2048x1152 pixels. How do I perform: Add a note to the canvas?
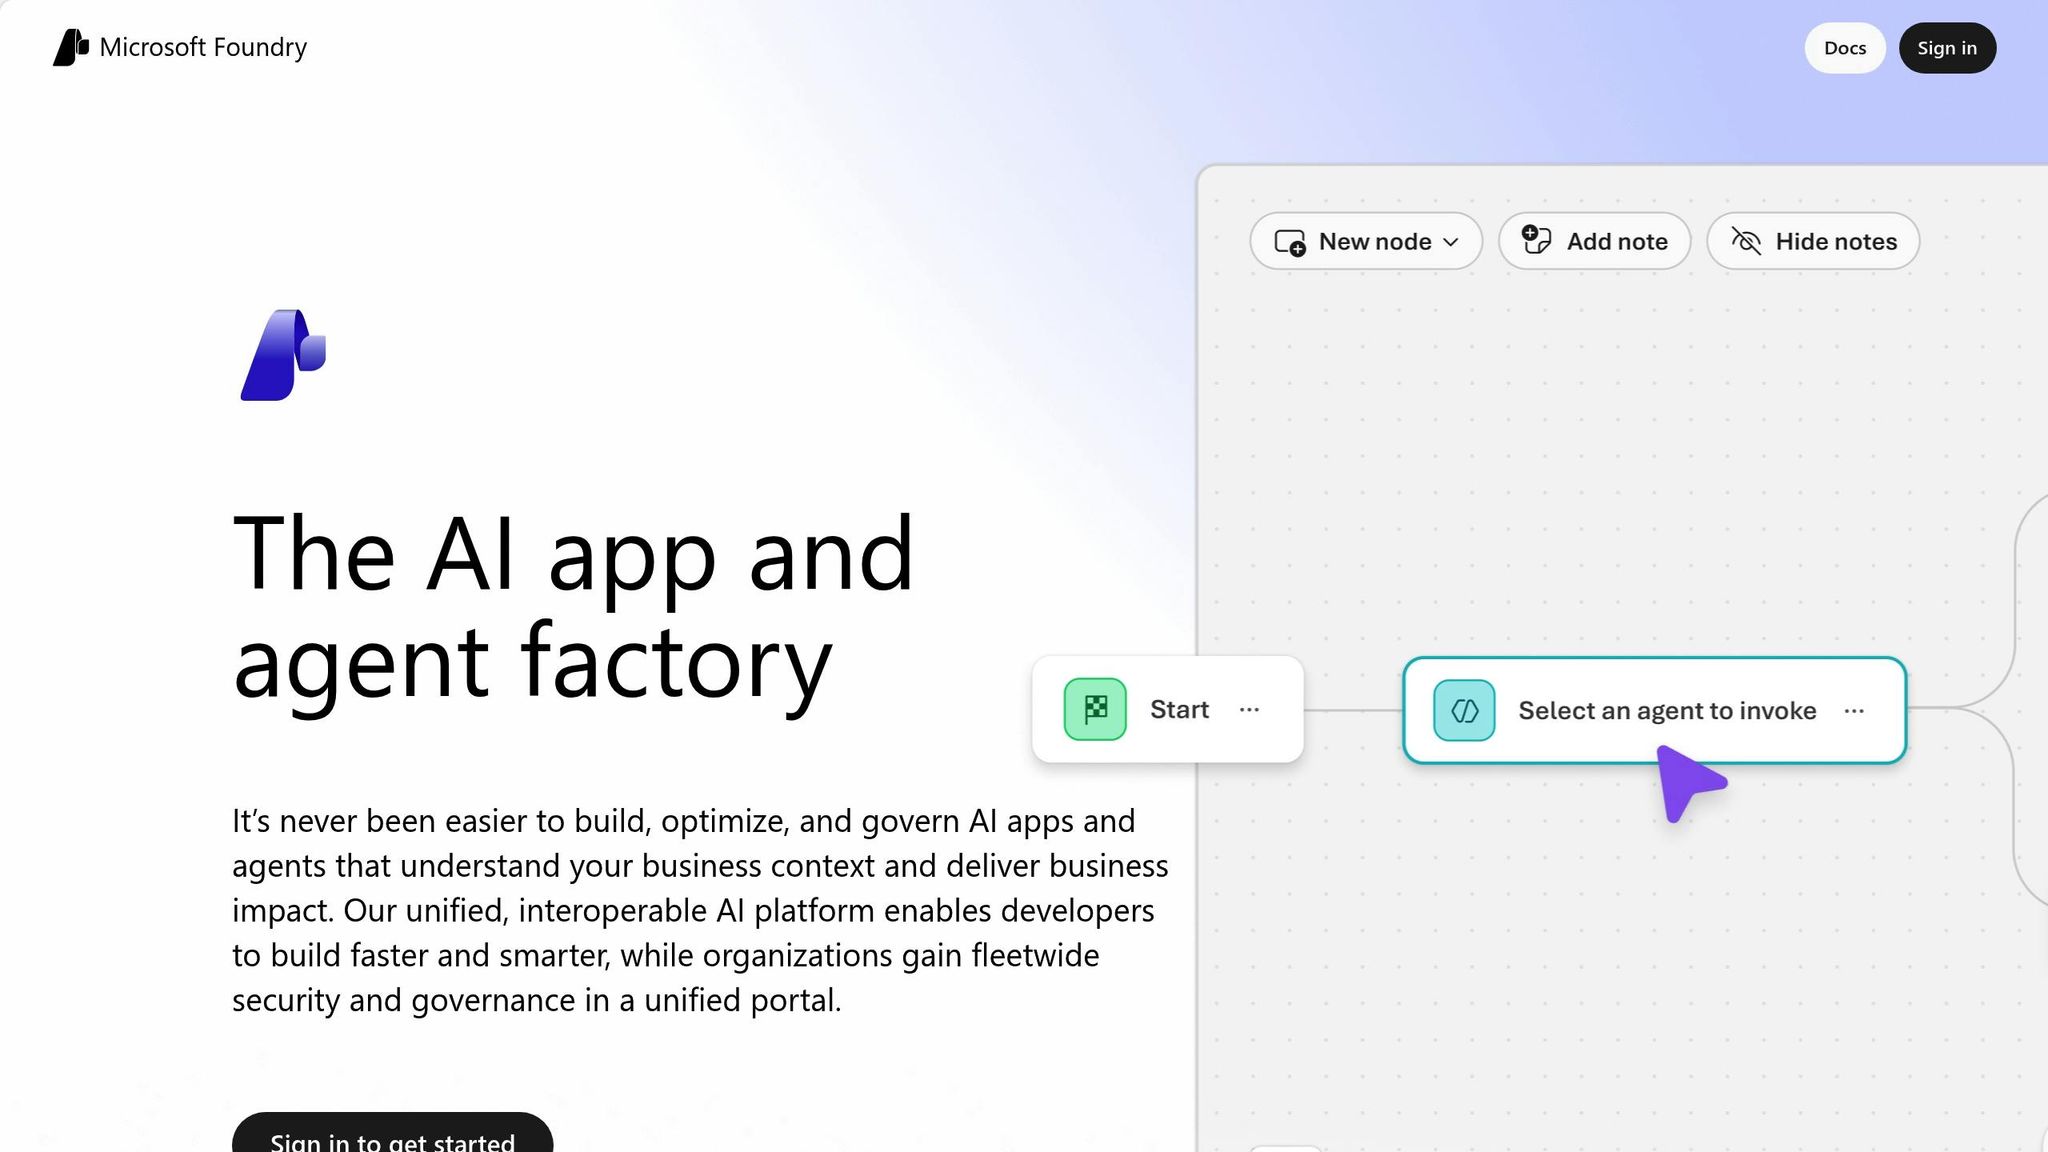1595,241
